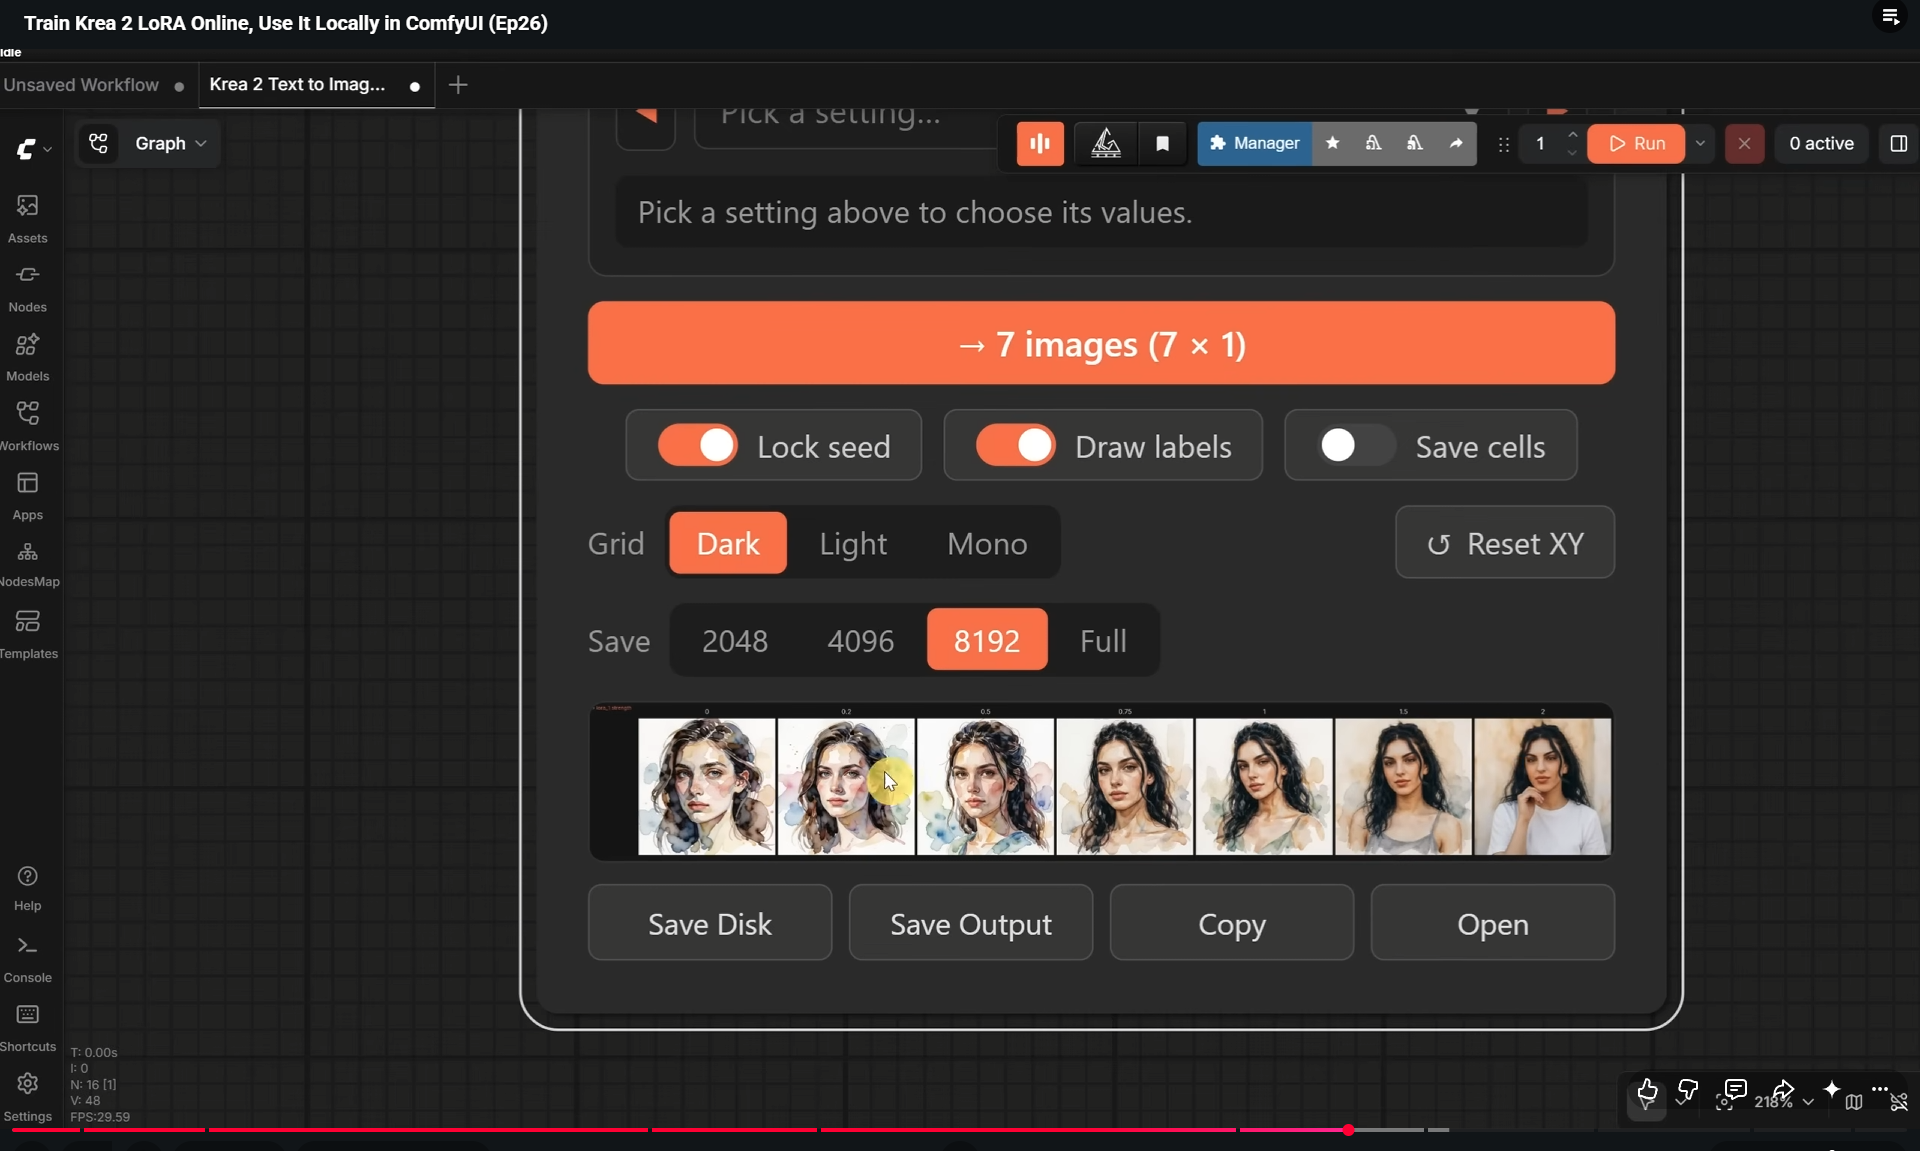This screenshot has height=1151, width=1920.
Task: Increase the batch count stepper
Action: click(1572, 134)
